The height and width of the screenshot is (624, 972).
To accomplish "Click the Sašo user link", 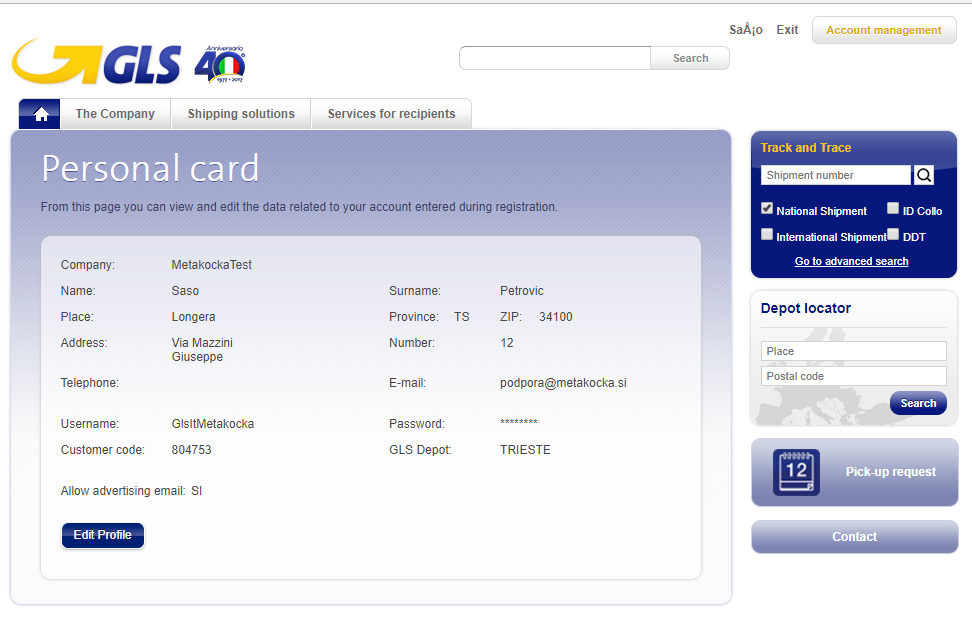I will [x=746, y=30].
